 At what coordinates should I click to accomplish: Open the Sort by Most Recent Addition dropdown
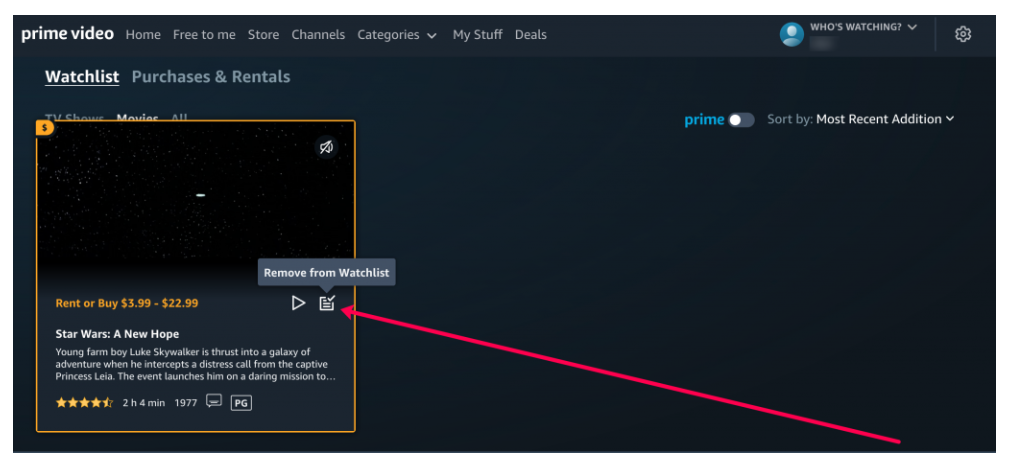click(860, 119)
